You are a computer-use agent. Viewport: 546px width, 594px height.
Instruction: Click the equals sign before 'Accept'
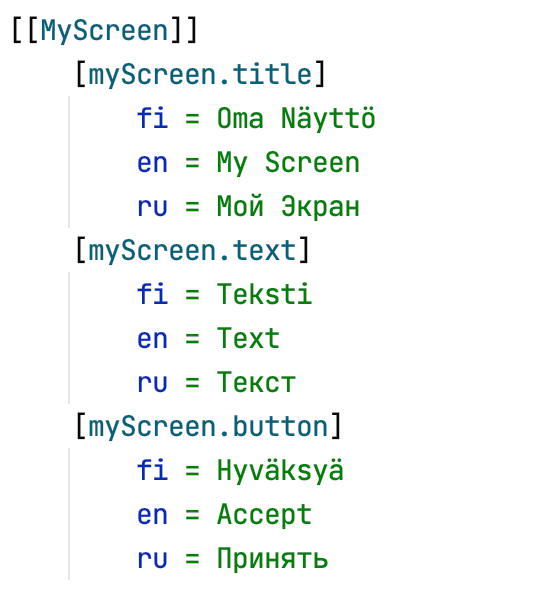(x=192, y=516)
